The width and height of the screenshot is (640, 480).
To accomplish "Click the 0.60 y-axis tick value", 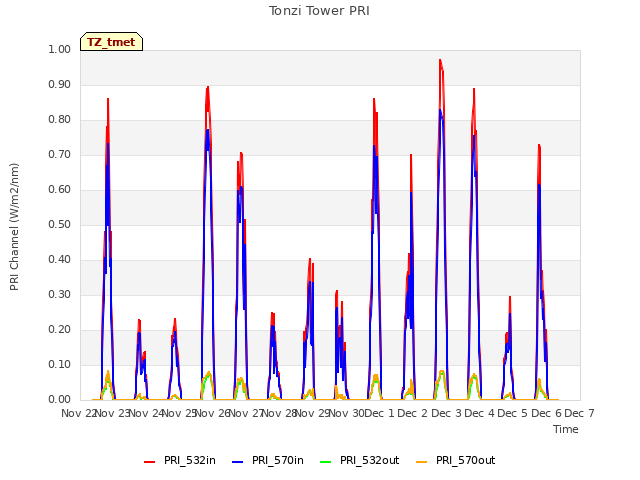I will tap(60, 189).
